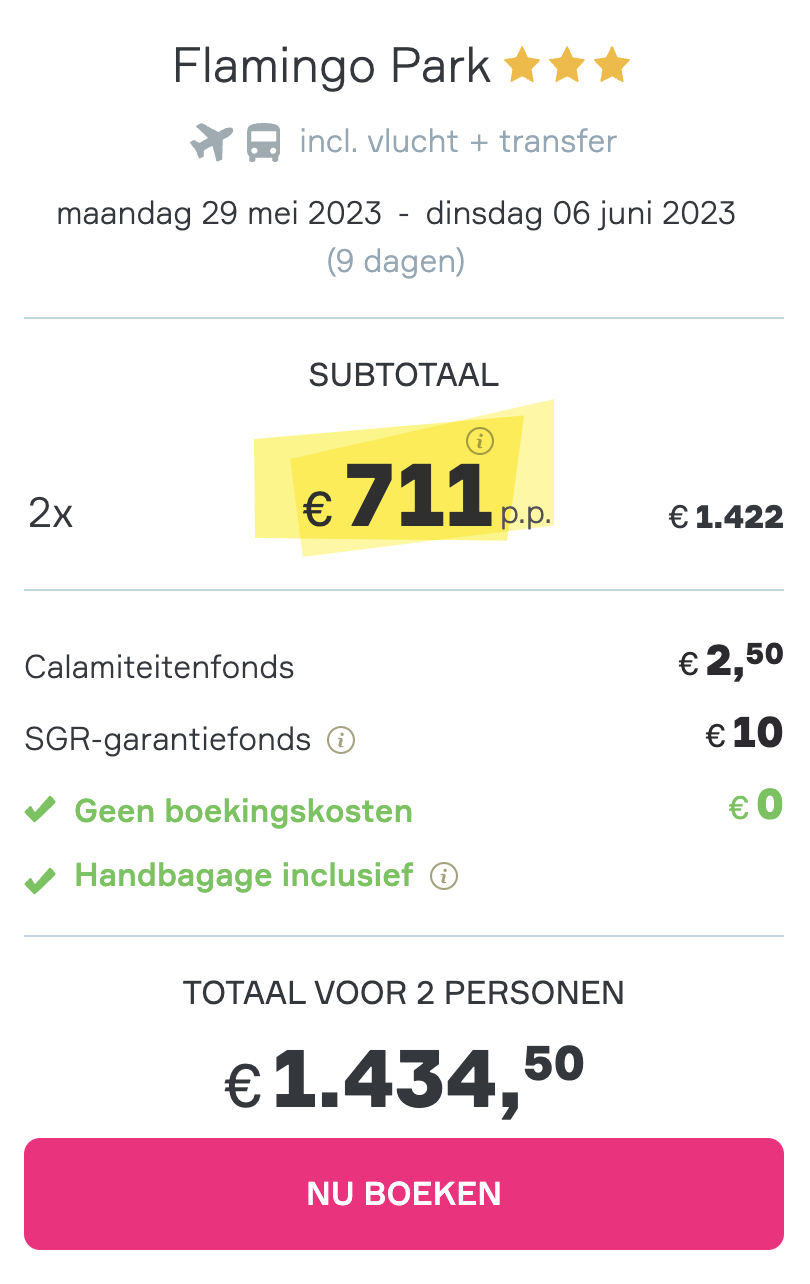Click the airplane flight icon

click(x=211, y=142)
